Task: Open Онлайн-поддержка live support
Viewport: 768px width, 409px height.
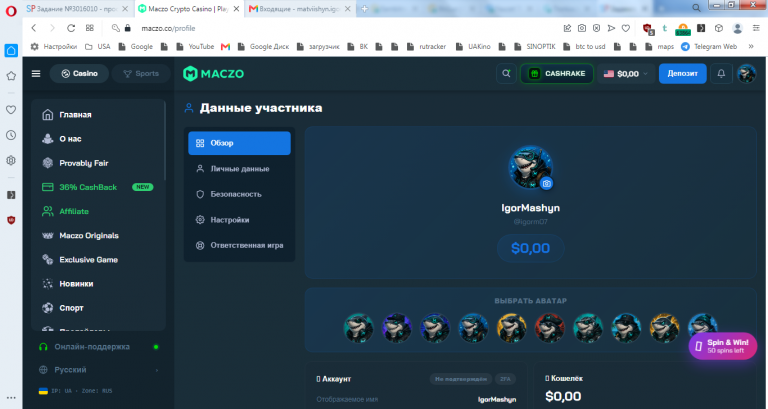Action: (98, 347)
